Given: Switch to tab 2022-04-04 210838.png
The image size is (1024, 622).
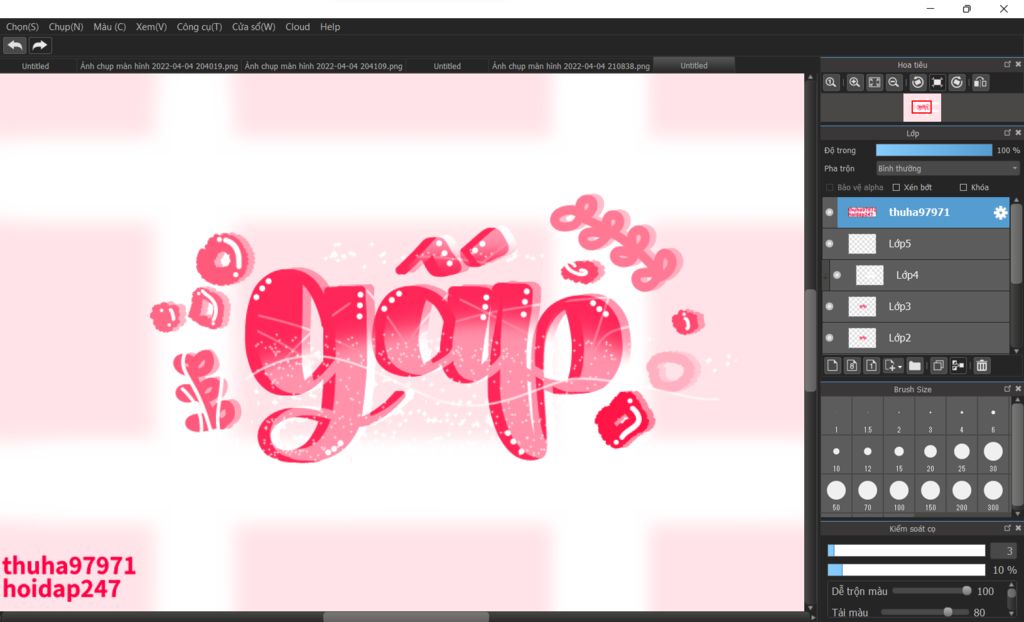Looking at the screenshot, I should coord(571,66).
